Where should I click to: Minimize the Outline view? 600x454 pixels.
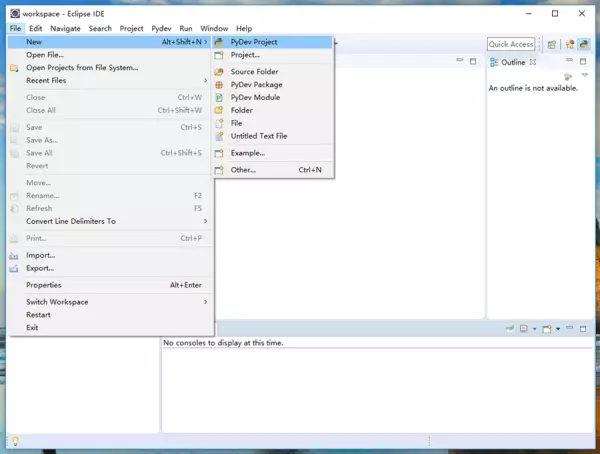570,60
